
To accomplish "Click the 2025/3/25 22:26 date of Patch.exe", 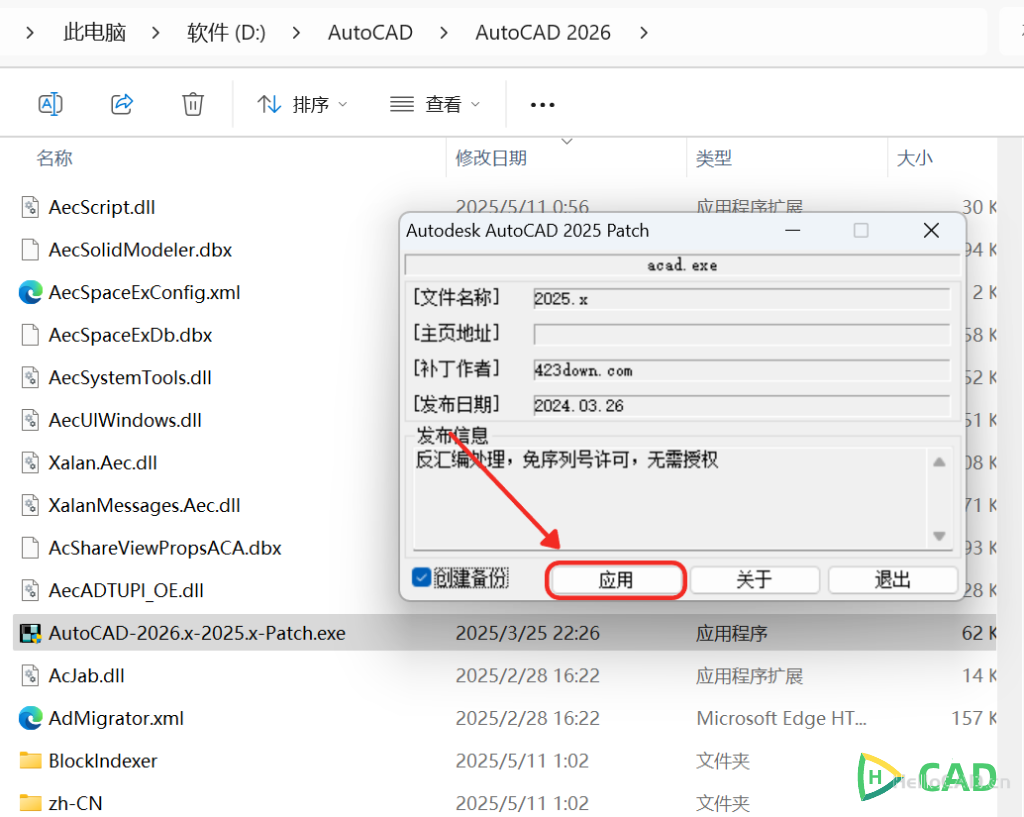I will click(528, 633).
